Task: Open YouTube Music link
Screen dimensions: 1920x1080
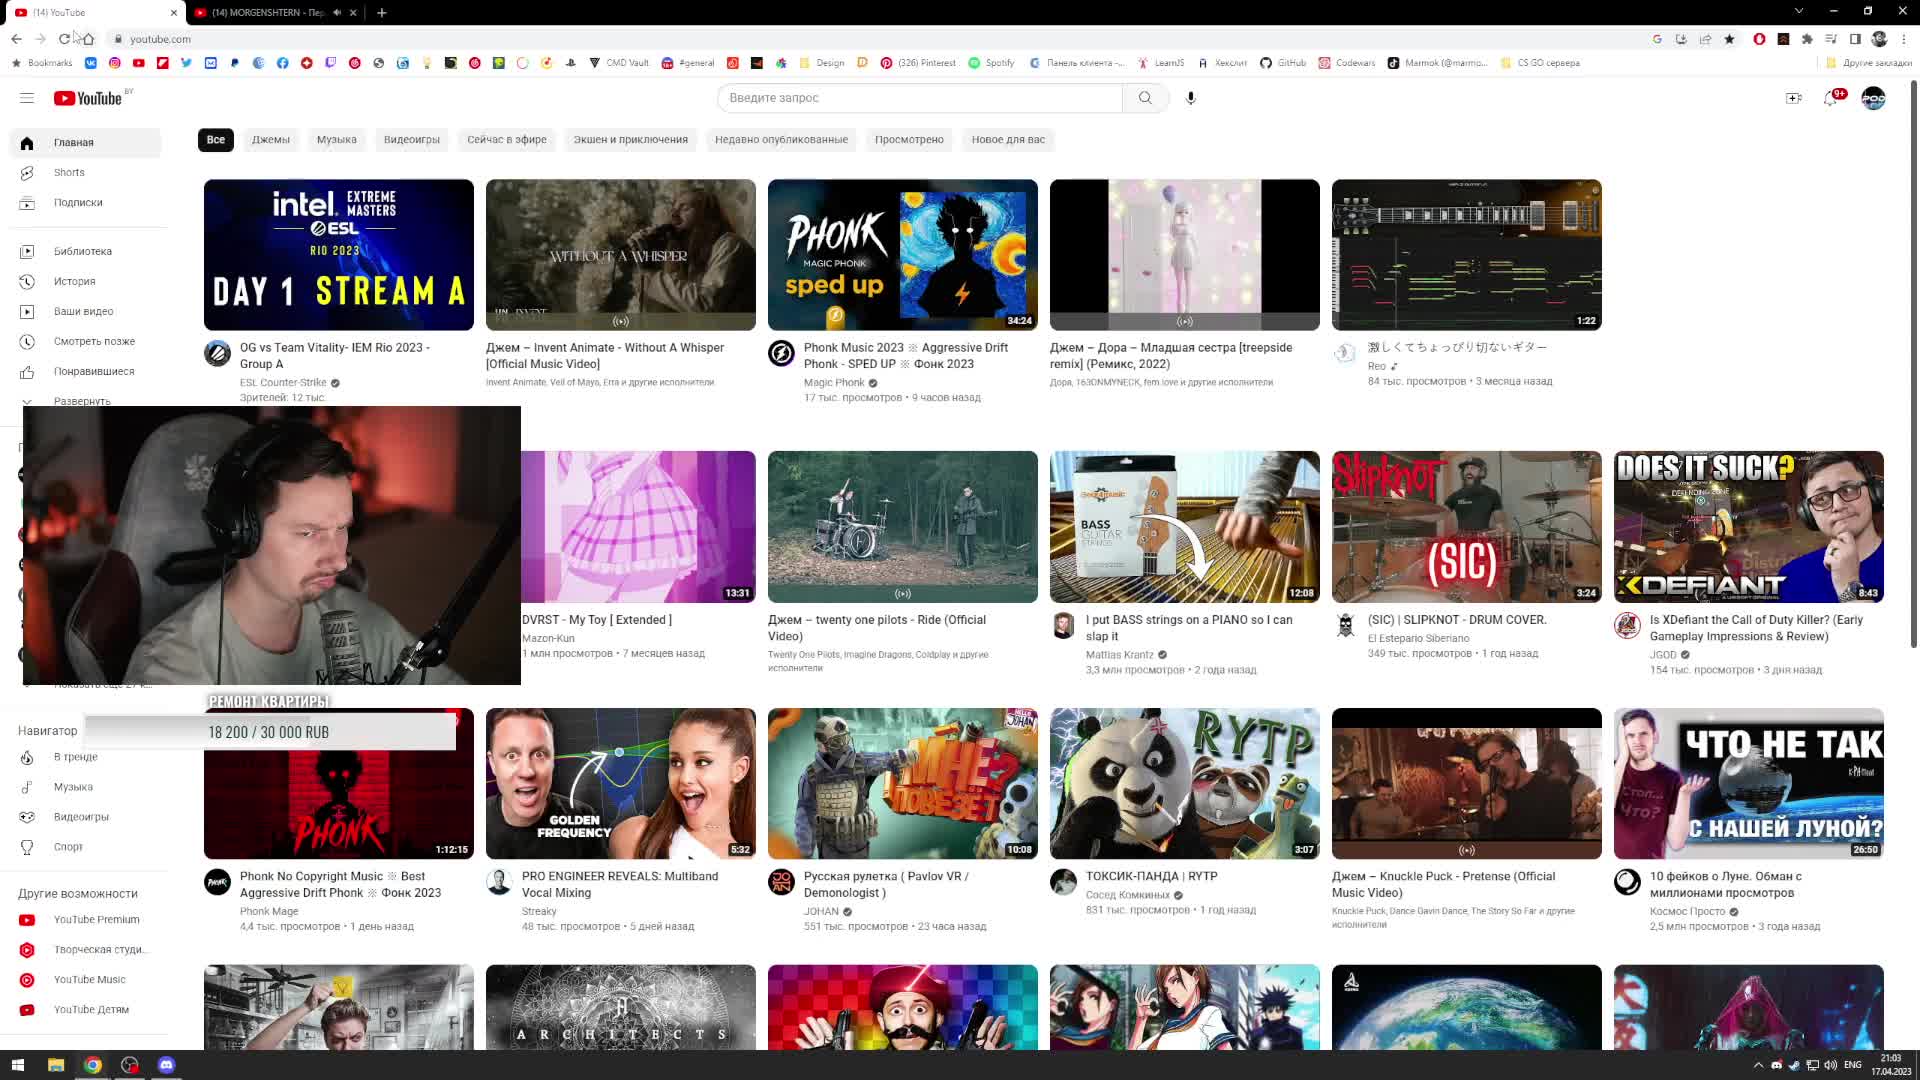Action: 86,980
